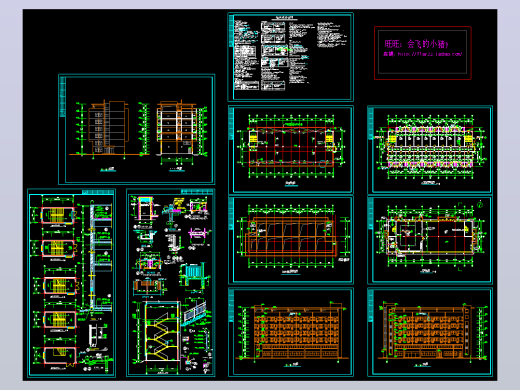This screenshot has height=390, width=520.
Task: Open the rear elevation sheet under ground floor plan
Action: (x=430, y=332)
